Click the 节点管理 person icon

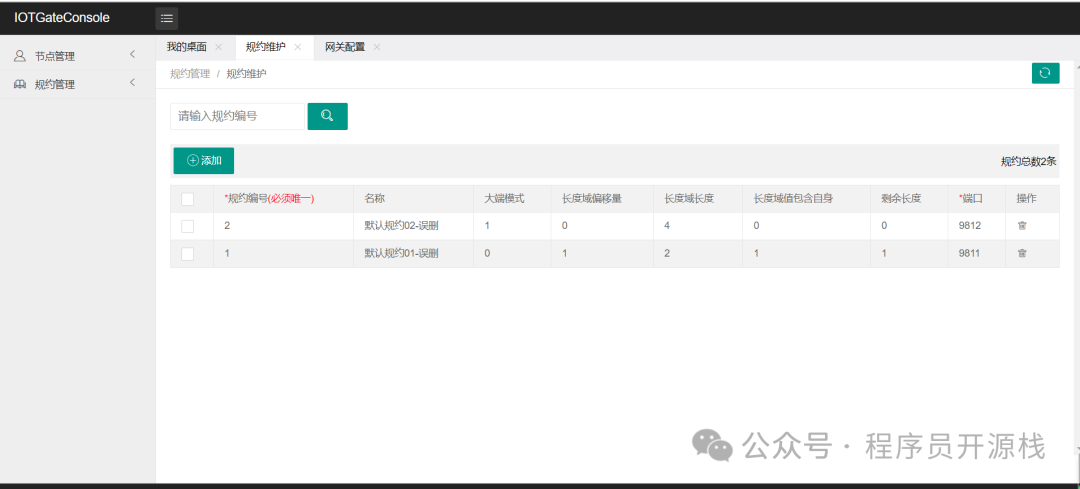tap(20, 56)
